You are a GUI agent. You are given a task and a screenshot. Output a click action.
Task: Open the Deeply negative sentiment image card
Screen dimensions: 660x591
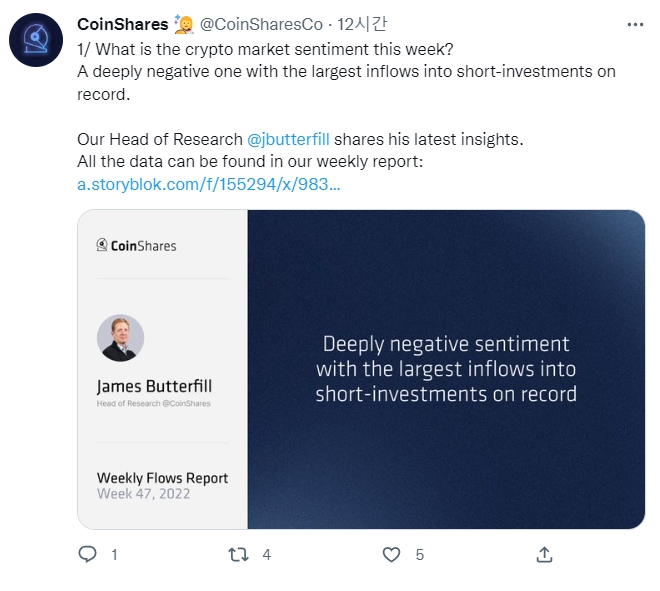361,369
